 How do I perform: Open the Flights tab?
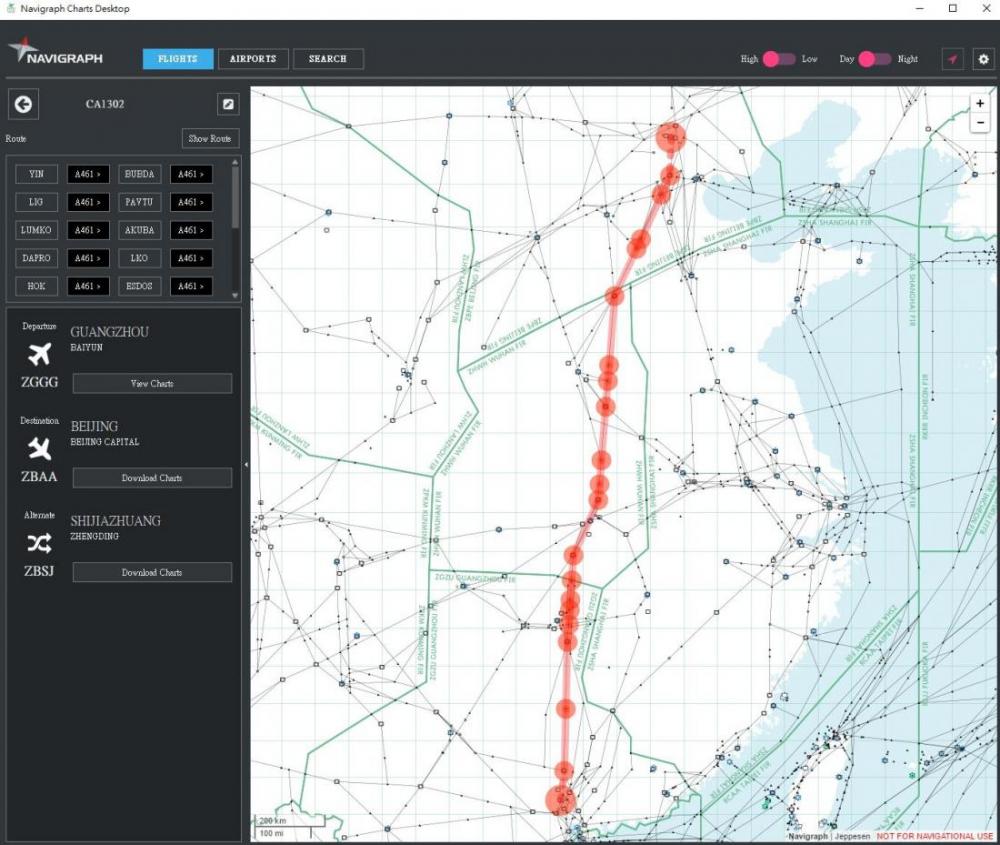tap(178, 59)
